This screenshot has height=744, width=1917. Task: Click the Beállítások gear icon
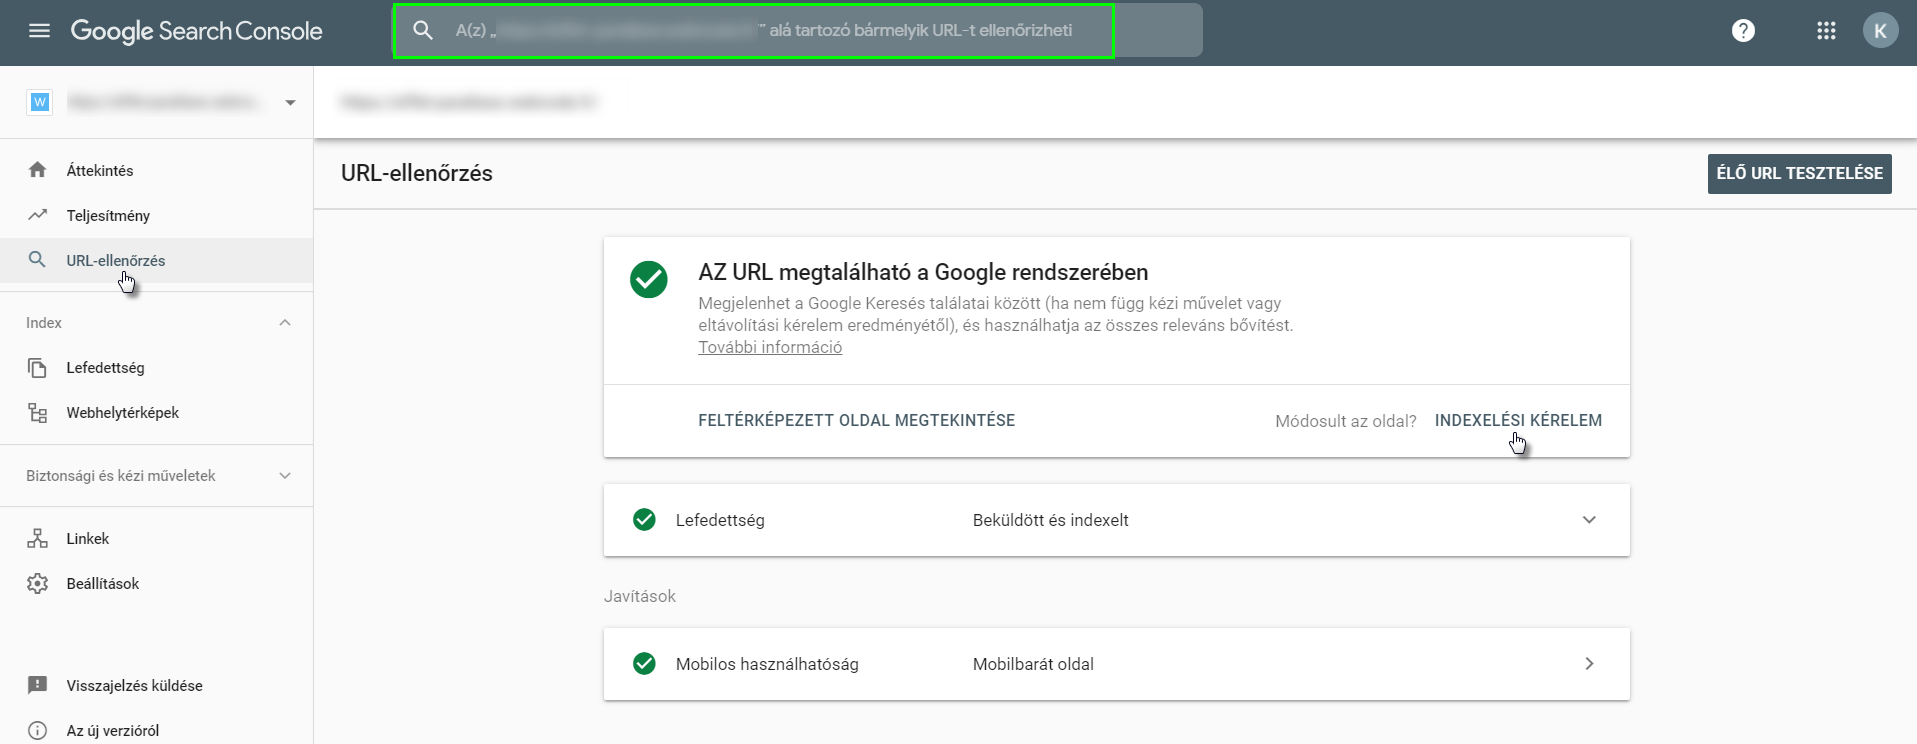(x=38, y=583)
